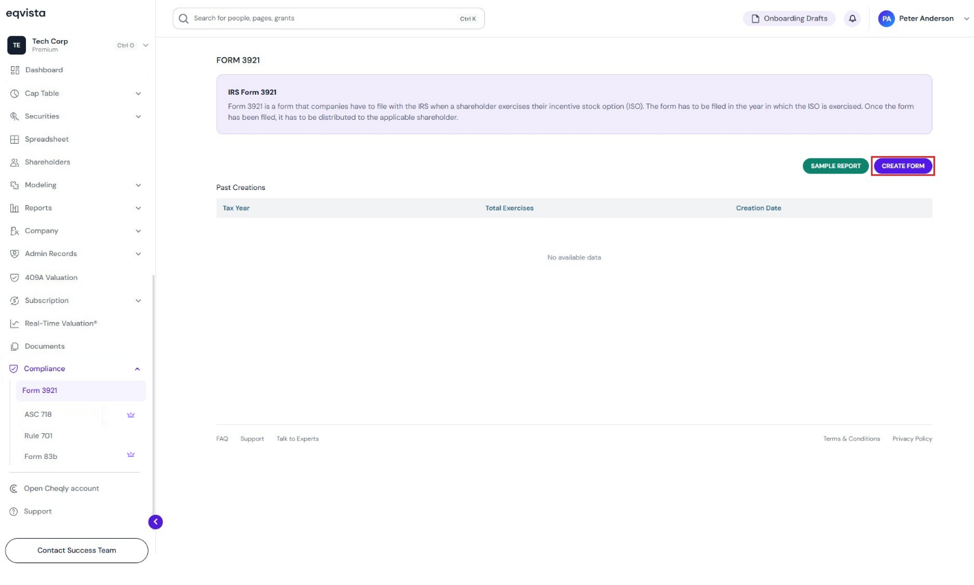Screen dimensions: 974x585
Task: Click the Spreadsheet grid icon
Action: (14, 139)
